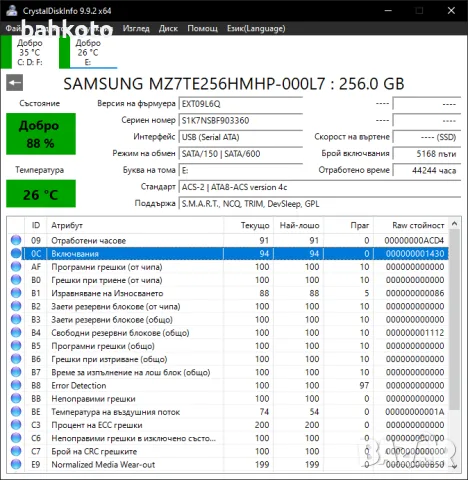This screenshot has width=468, height=480.
Task: Click attribute name Error Detection
Action: click(79, 385)
